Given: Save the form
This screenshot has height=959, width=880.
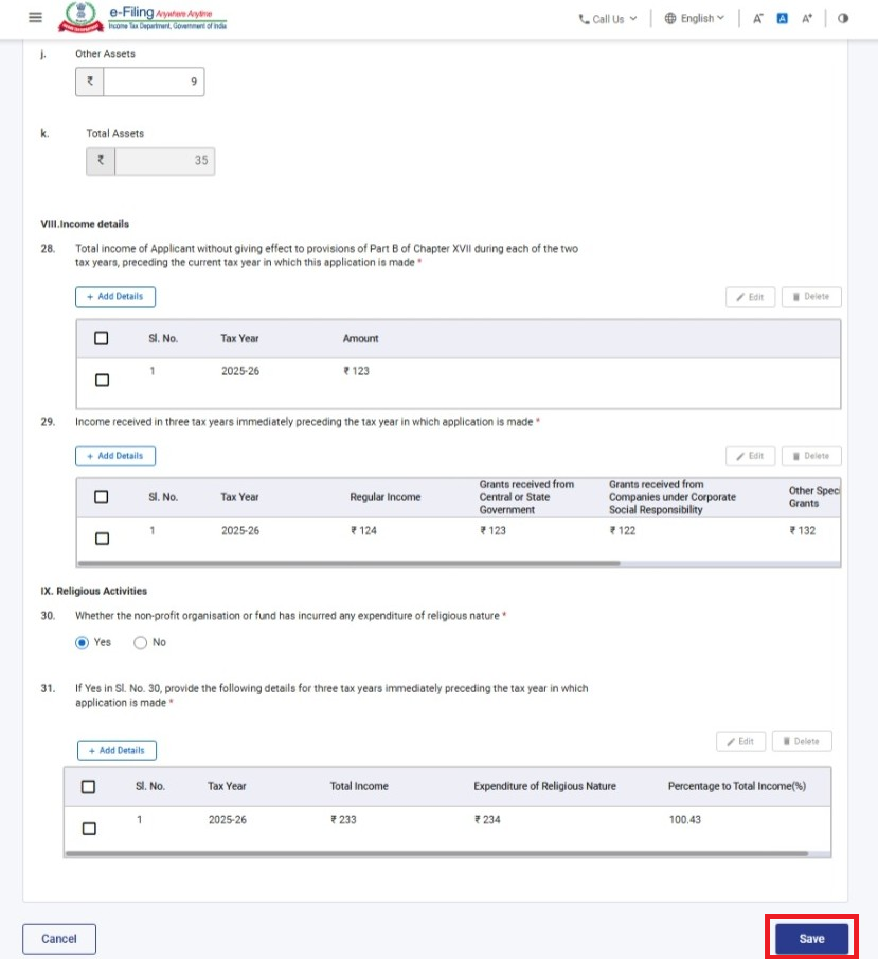Looking at the screenshot, I should tap(811, 939).
